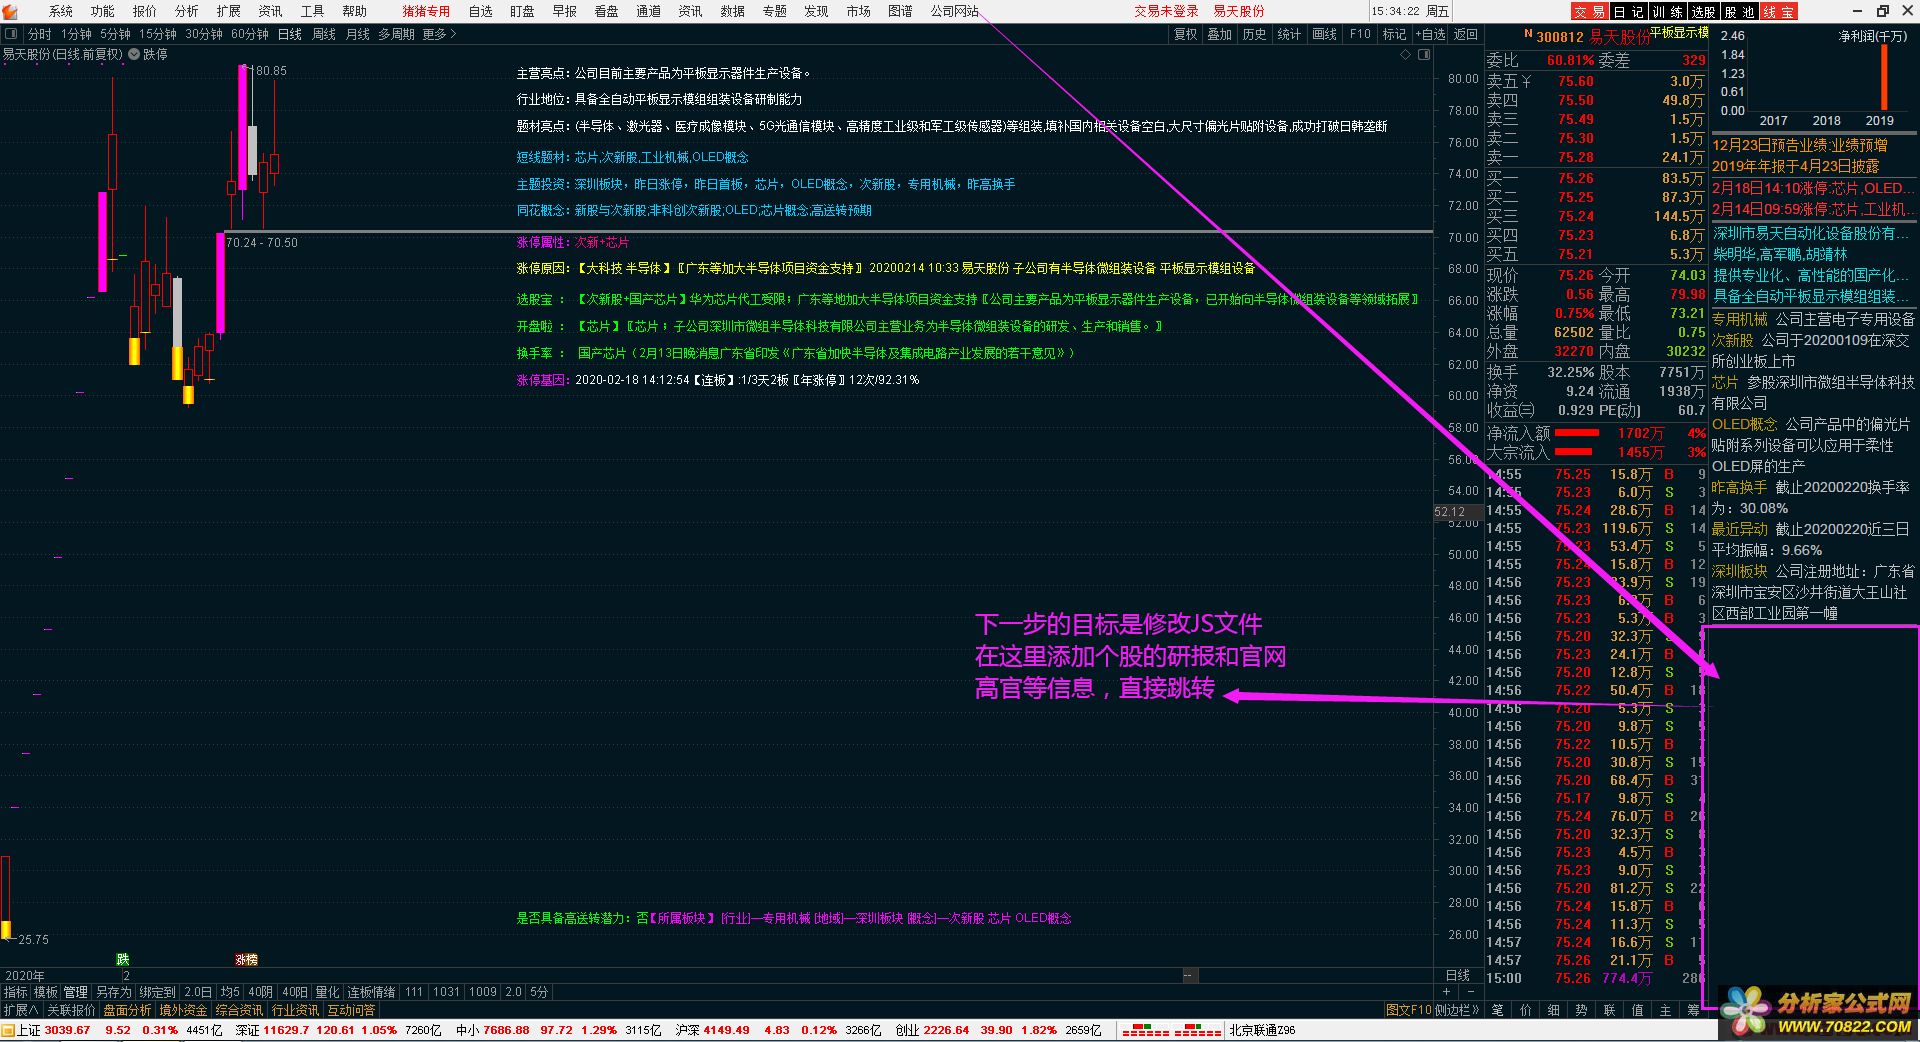
Task: Collapse the 侧边栏 expander
Action: [1457, 1010]
